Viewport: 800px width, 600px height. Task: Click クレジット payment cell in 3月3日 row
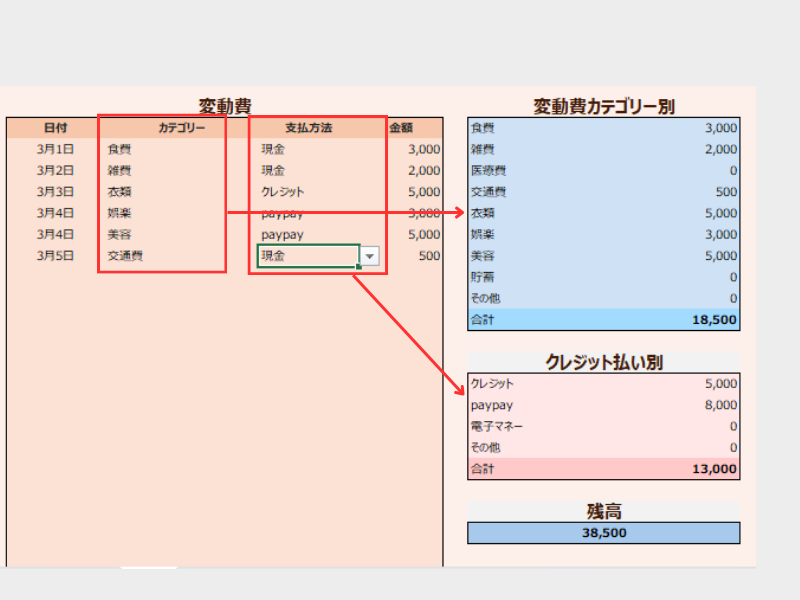click(x=283, y=192)
